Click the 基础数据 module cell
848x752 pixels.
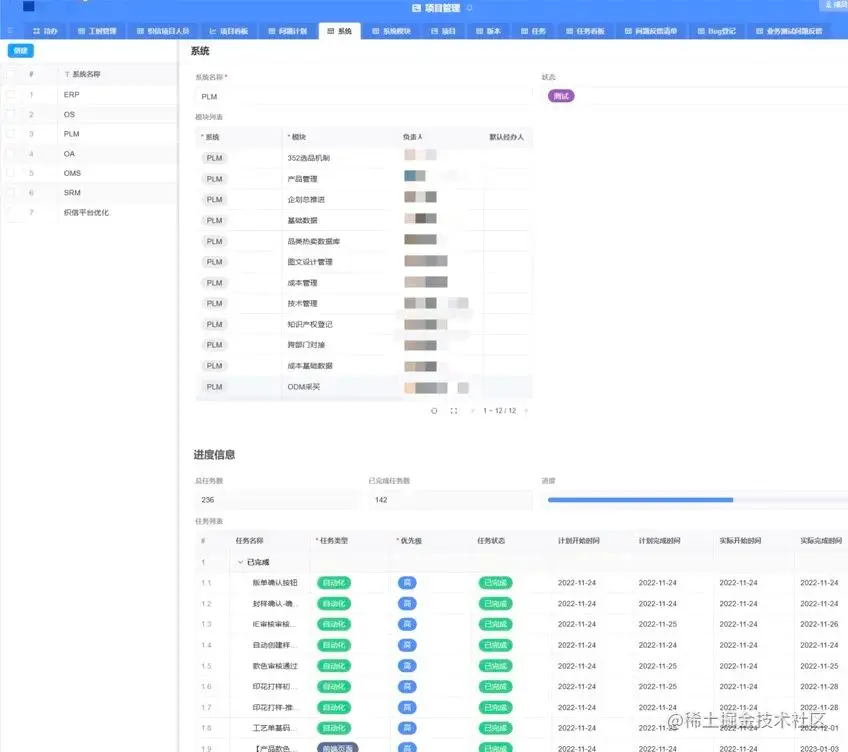click(x=302, y=220)
